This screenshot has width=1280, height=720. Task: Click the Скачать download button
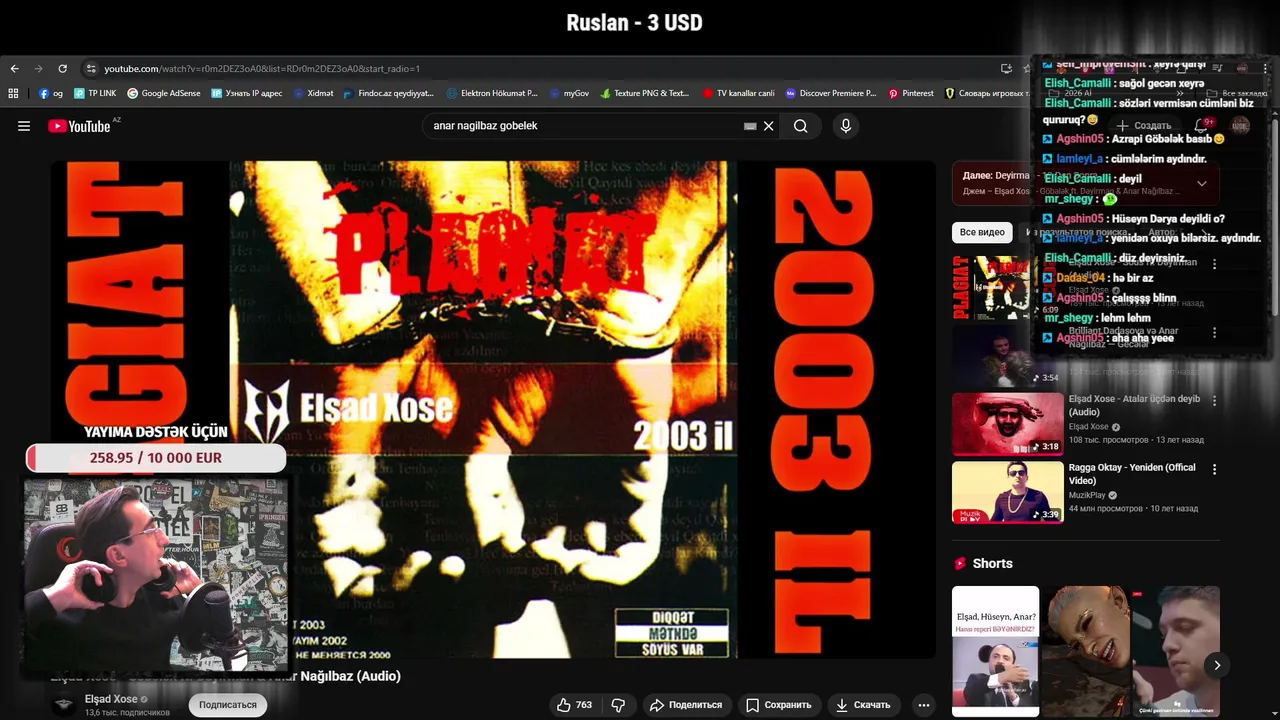[x=863, y=705]
